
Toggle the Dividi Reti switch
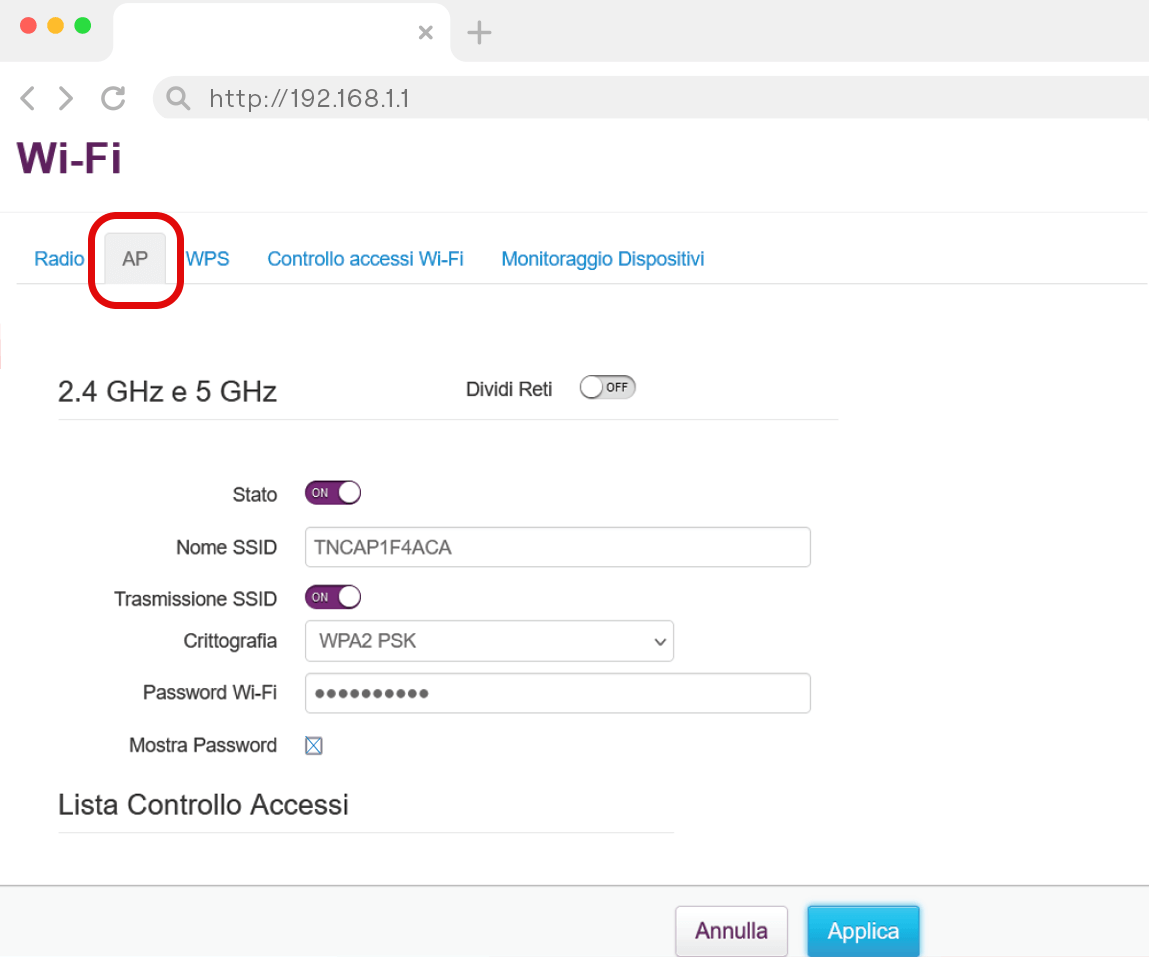coord(607,388)
